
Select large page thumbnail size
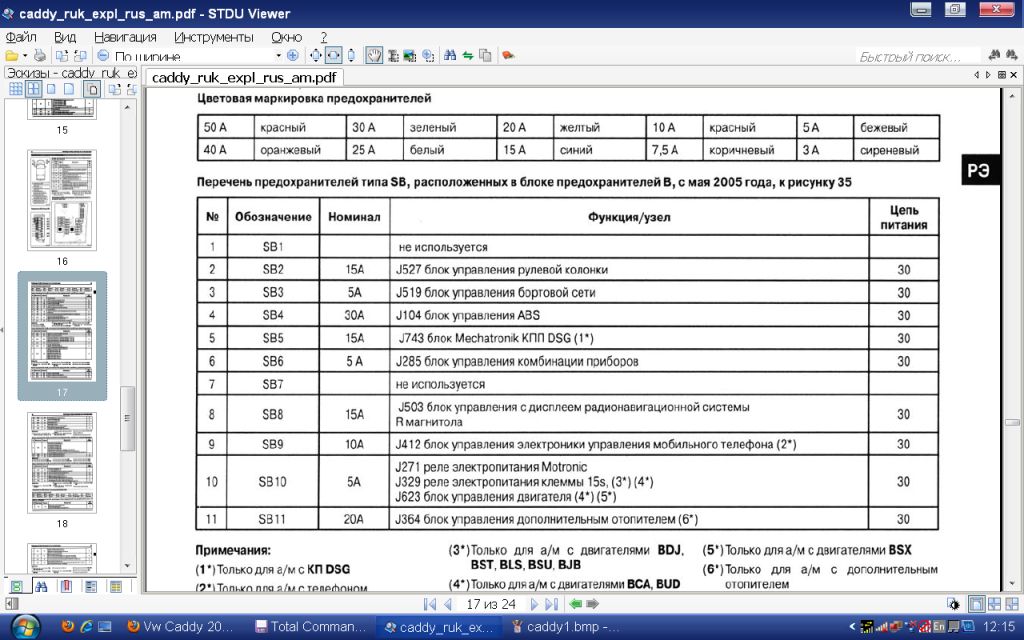pos(69,89)
